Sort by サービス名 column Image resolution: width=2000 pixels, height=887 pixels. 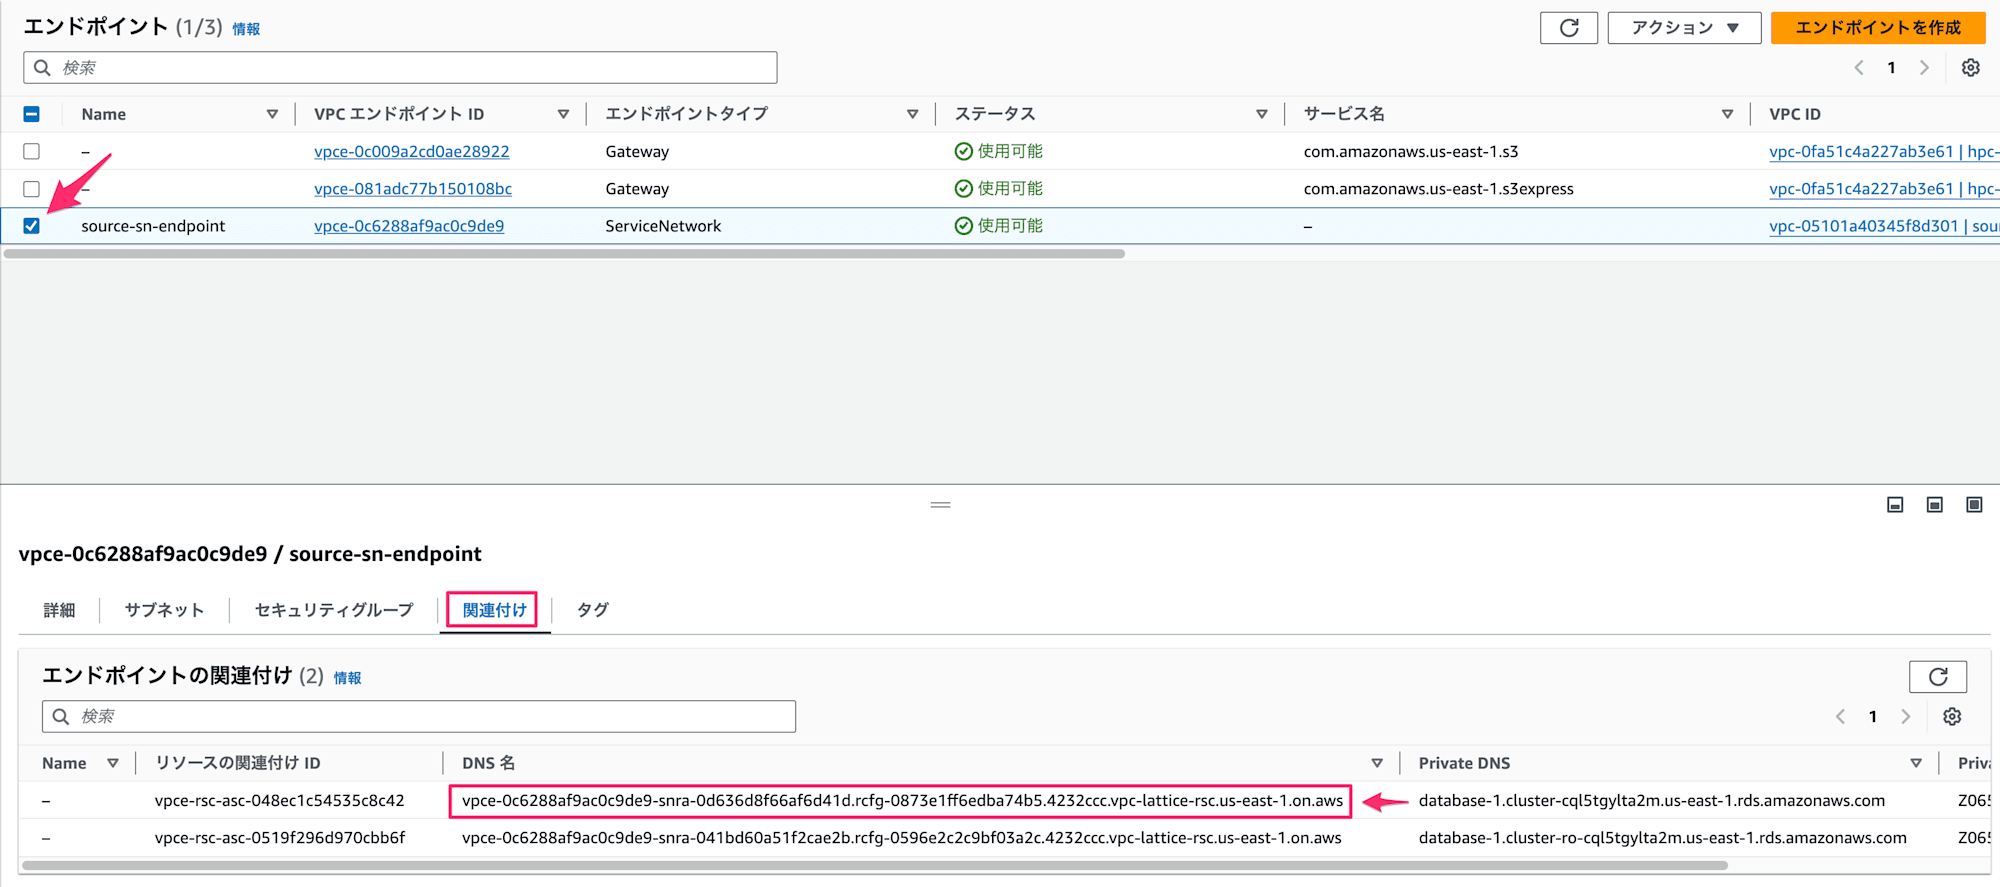[1727, 114]
